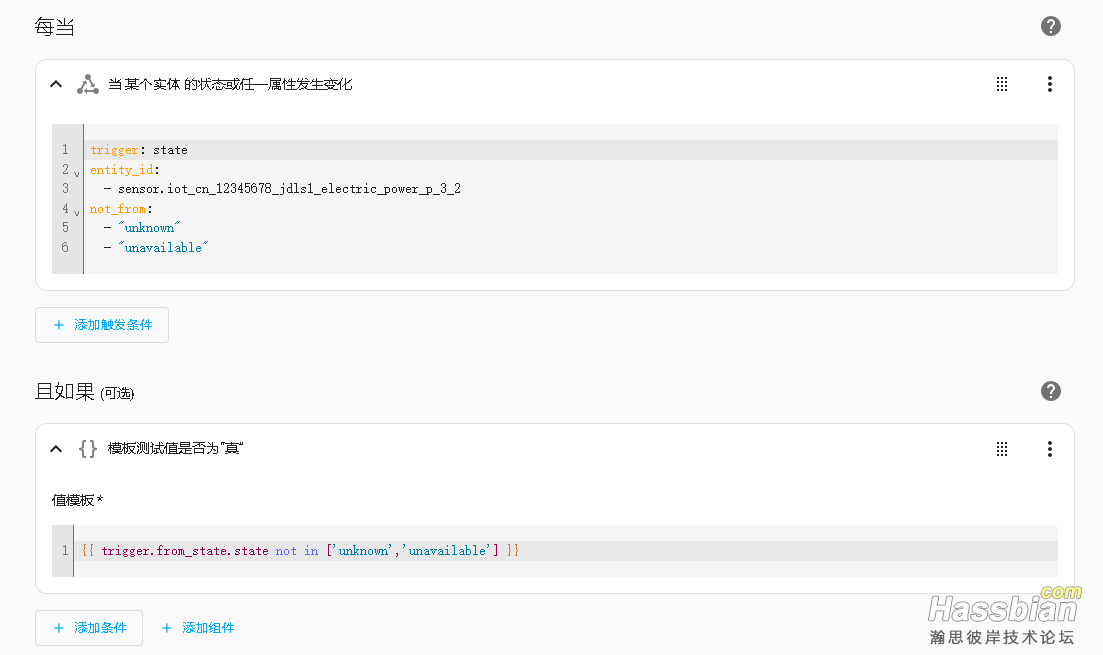Click the 'trigger: state' line in editor
Screen dimensions: 1103x655
[x=570, y=150]
